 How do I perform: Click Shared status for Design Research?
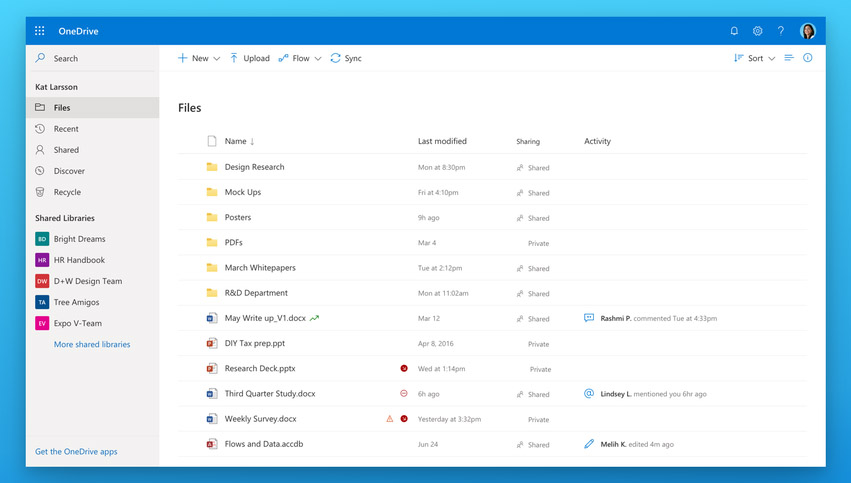tap(533, 168)
